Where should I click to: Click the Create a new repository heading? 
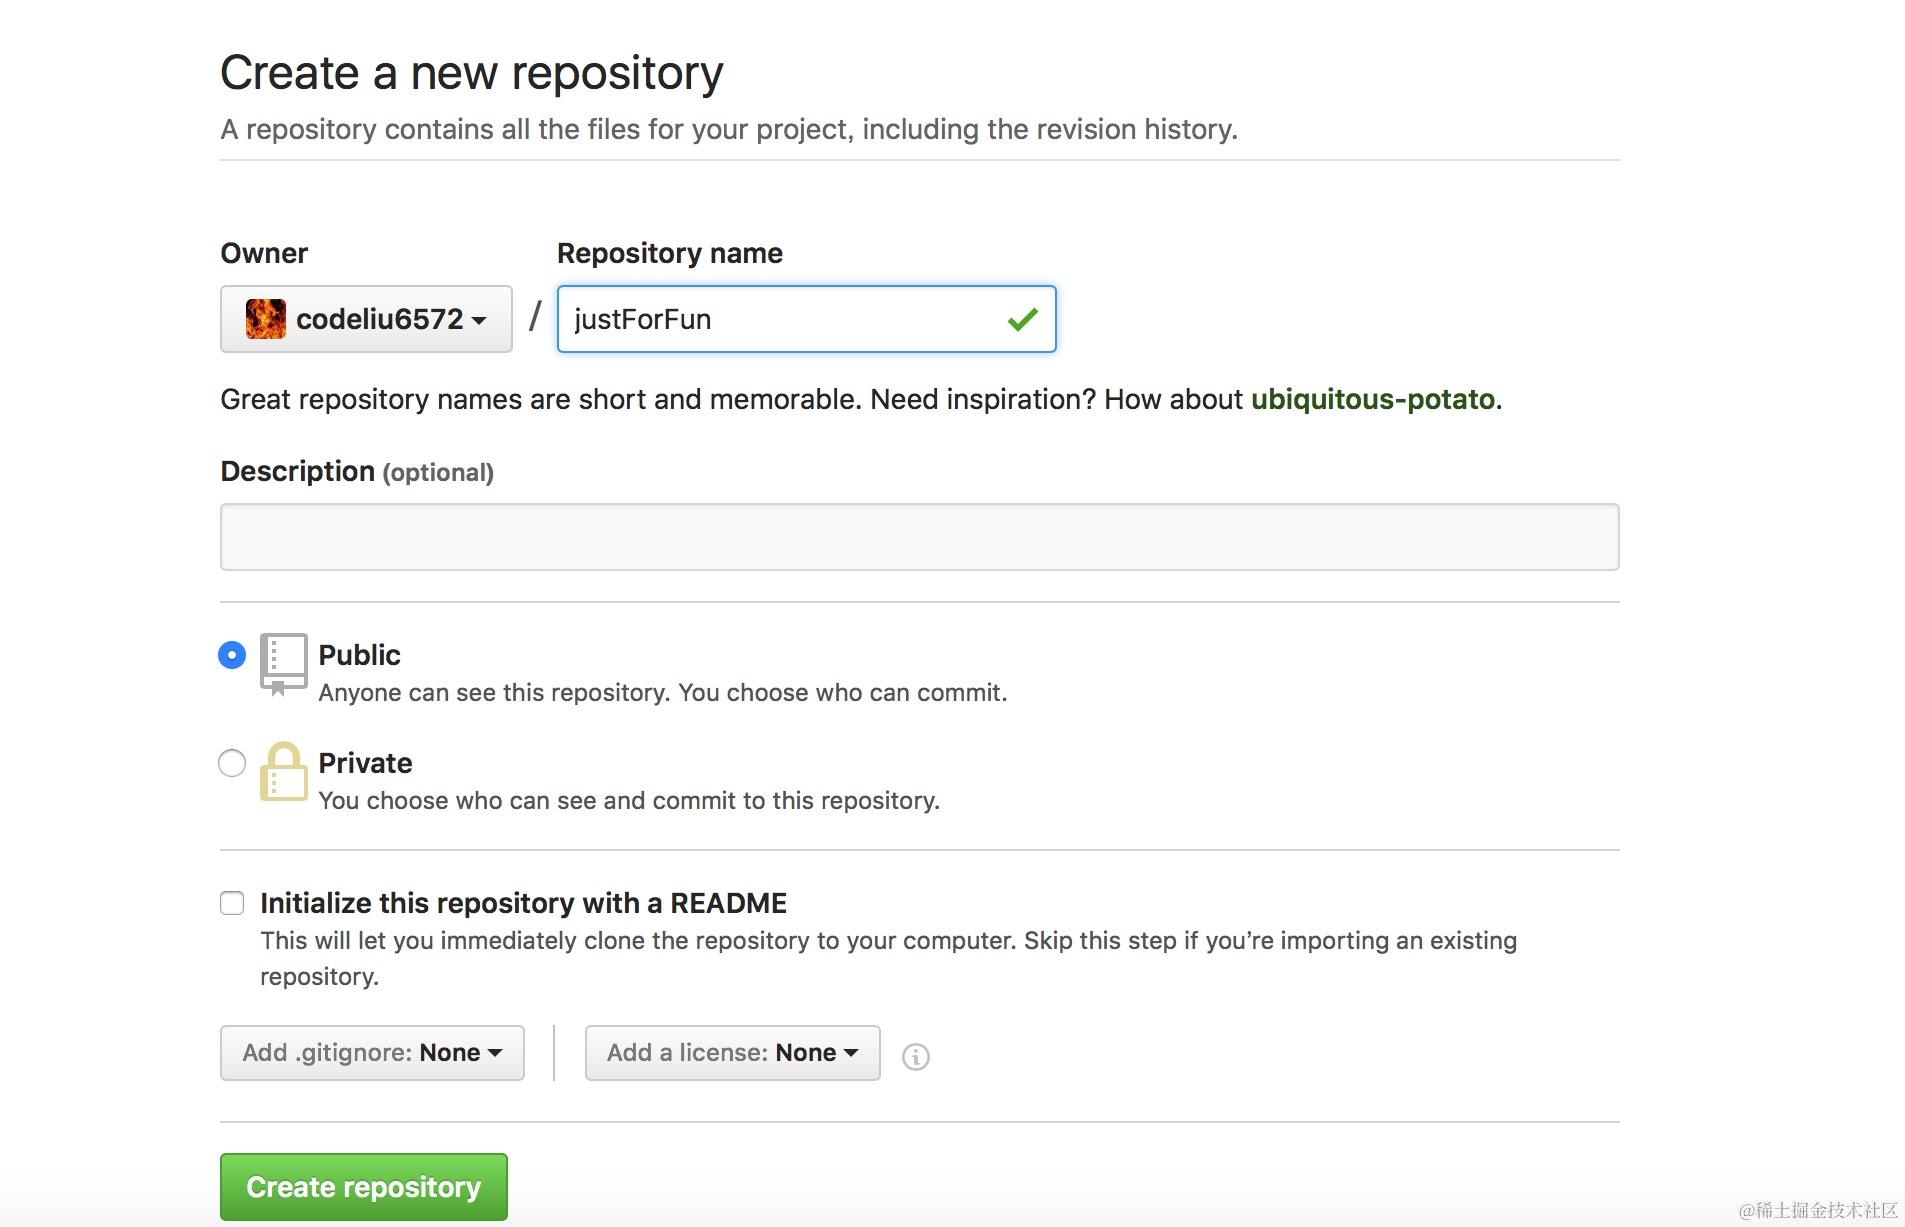click(x=471, y=73)
